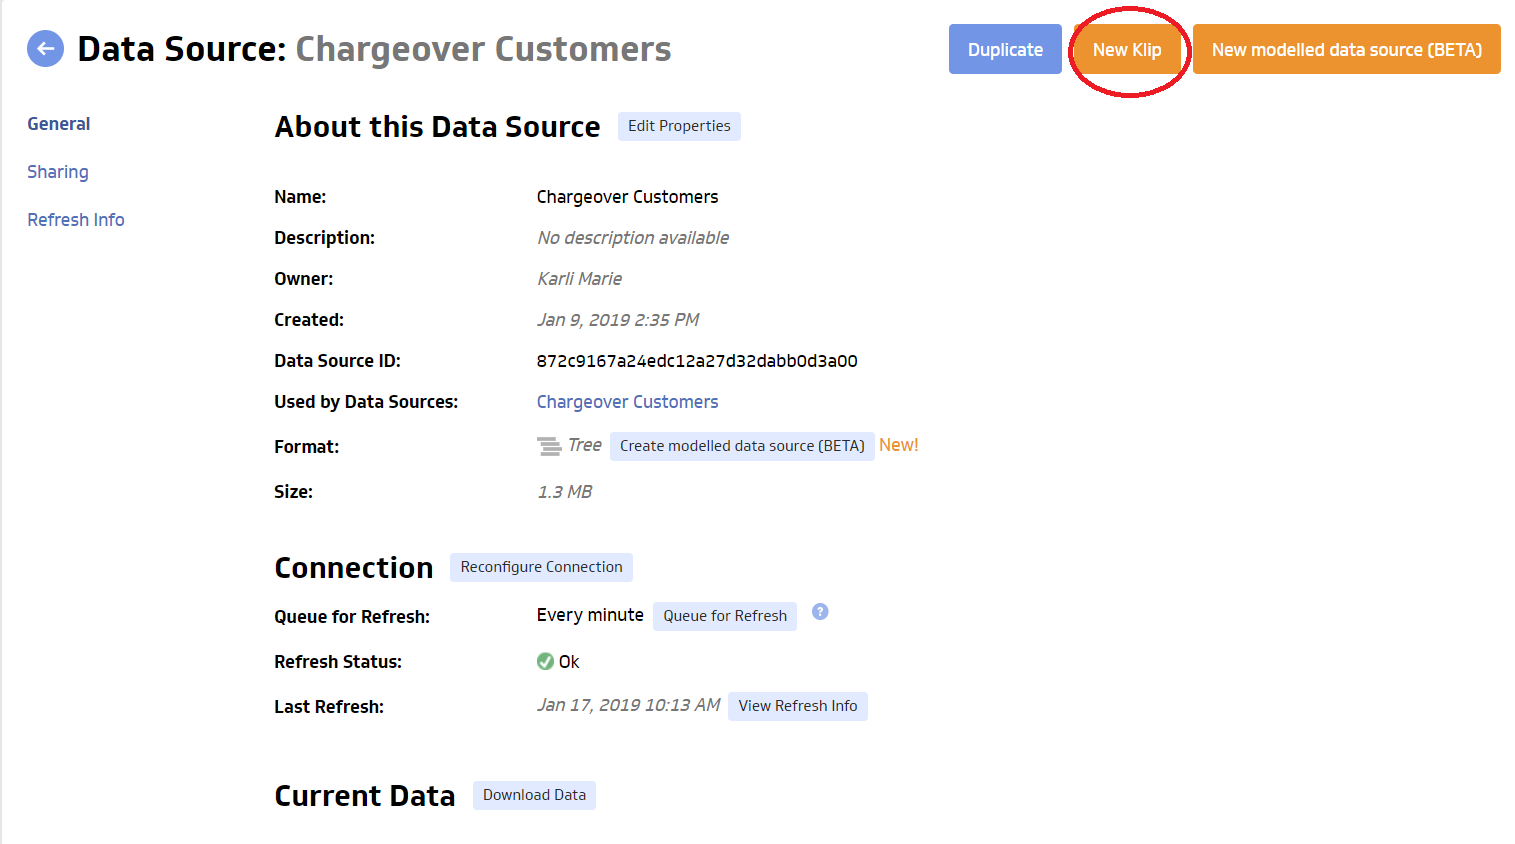Click the orange 'New!' label
Image resolution: width=1515 pixels, height=844 pixels.
[899, 445]
